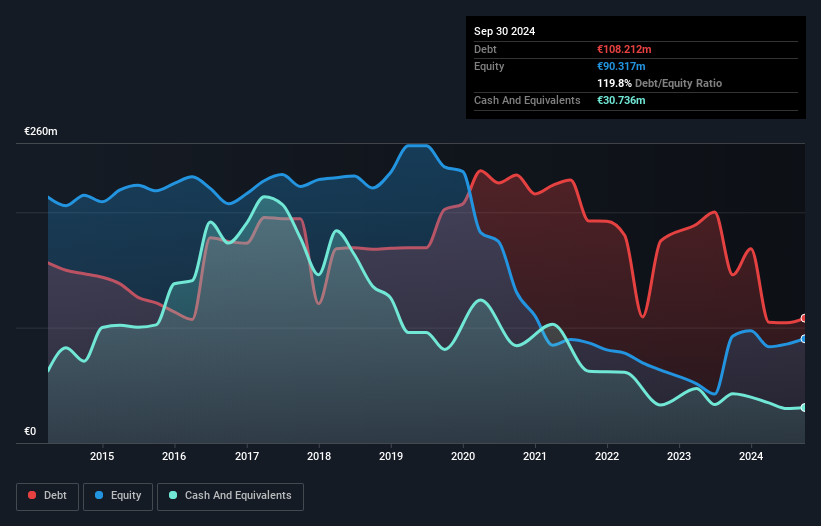The width and height of the screenshot is (821, 526).
Task: Click the €90.317m equity value
Action: (621, 66)
